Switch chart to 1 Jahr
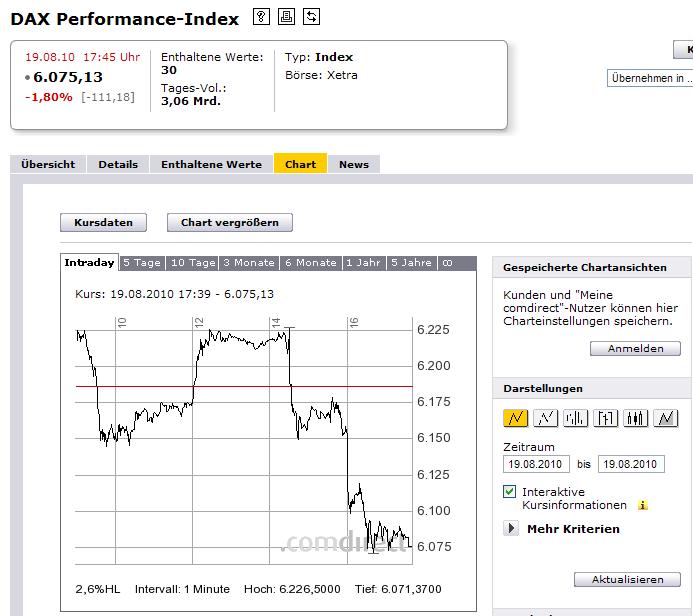 click(x=363, y=263)
